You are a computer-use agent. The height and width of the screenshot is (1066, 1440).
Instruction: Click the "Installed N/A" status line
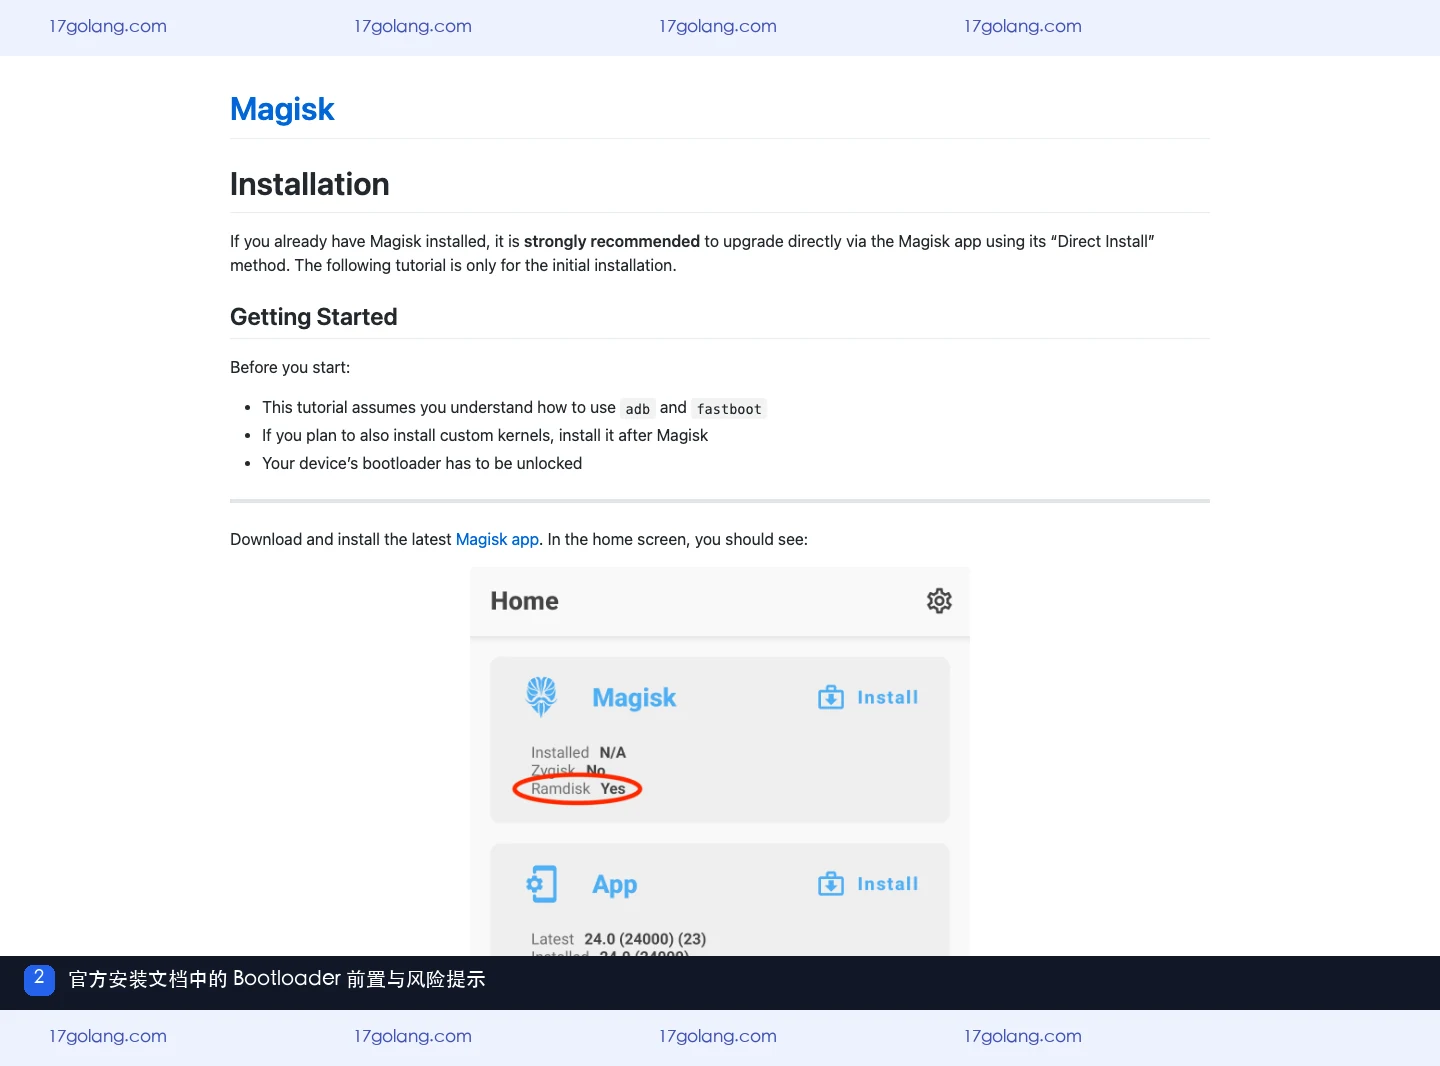(x=578, y=752)
